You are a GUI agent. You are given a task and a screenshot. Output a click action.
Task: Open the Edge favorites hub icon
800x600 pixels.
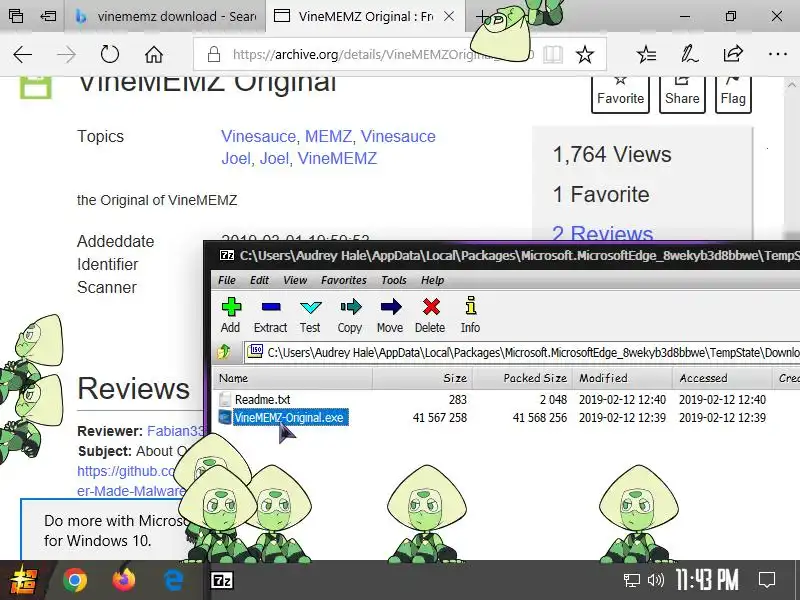pos(646,54)
